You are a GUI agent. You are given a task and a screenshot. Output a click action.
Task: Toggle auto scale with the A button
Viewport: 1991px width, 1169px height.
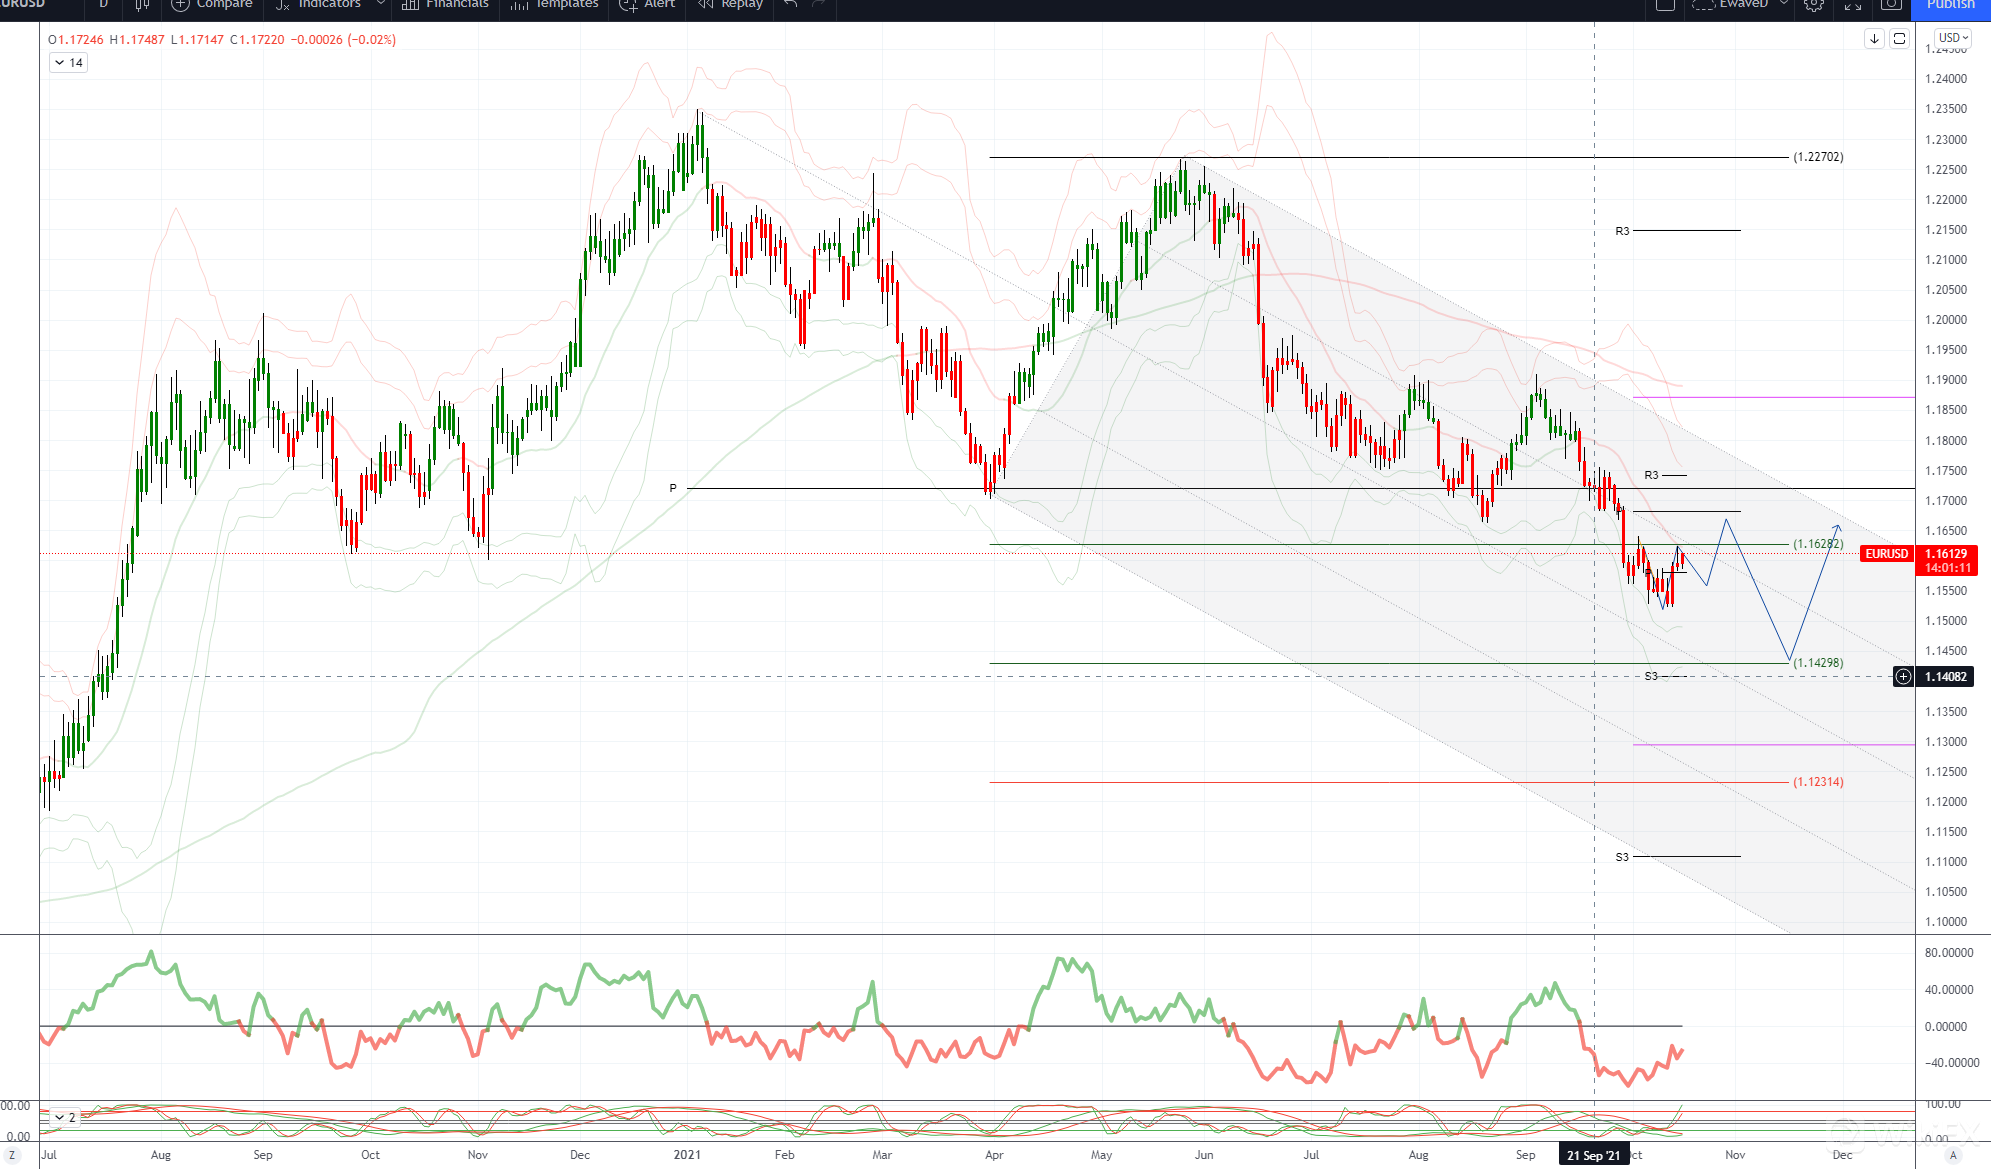point(1953,1155)
